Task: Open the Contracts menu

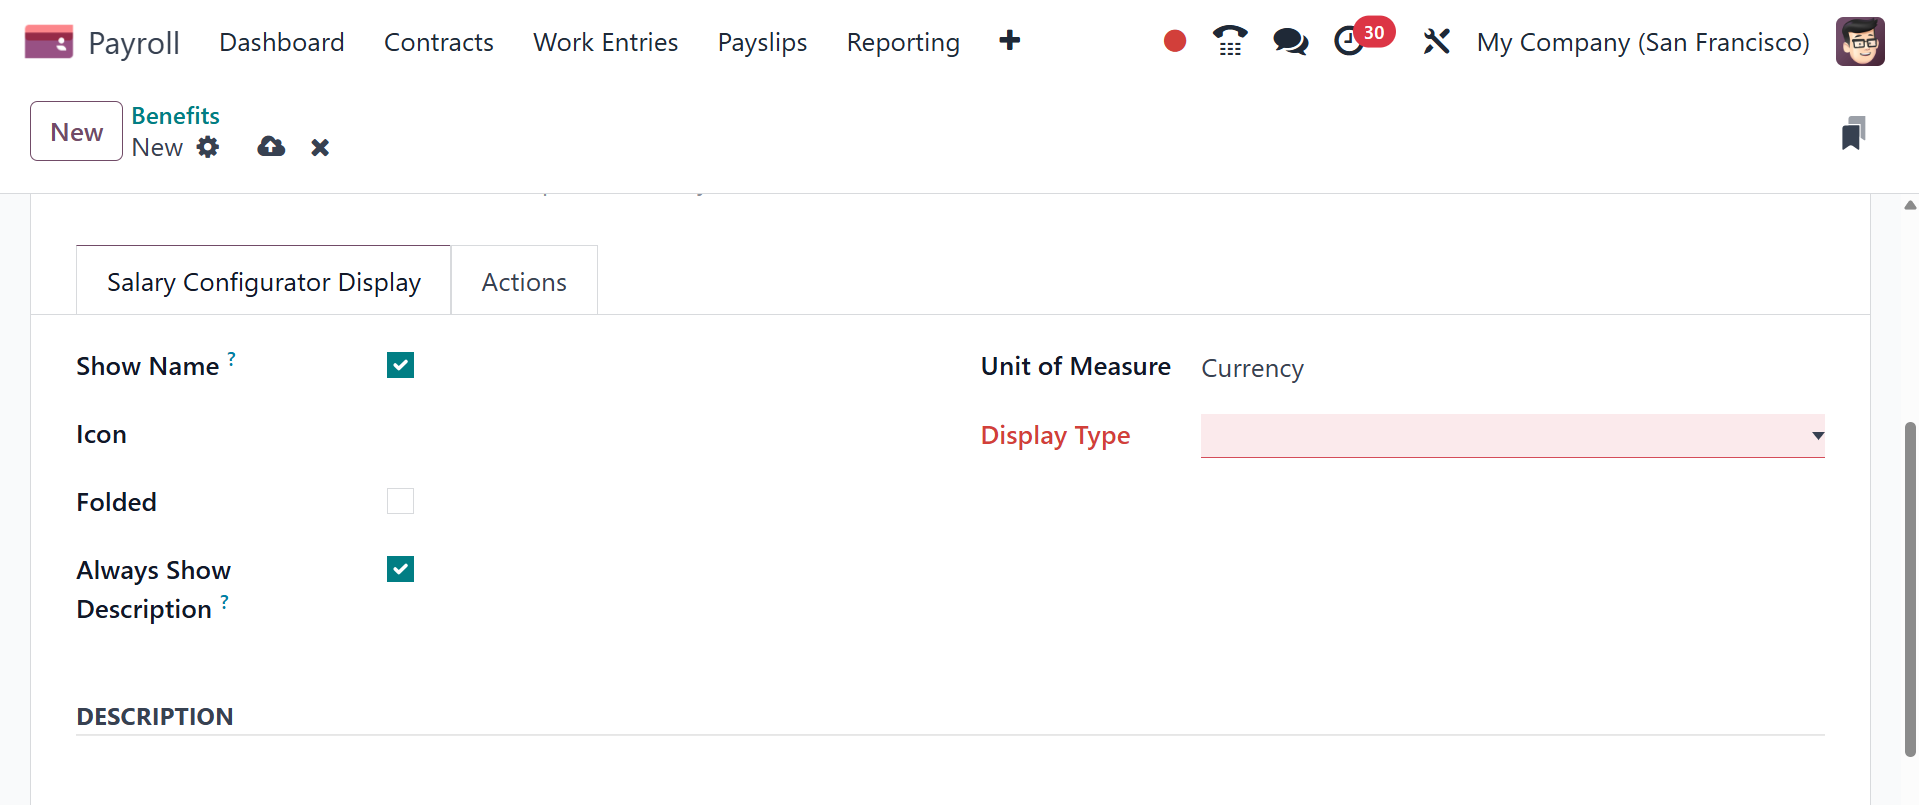Action: (x=439, y=42)
